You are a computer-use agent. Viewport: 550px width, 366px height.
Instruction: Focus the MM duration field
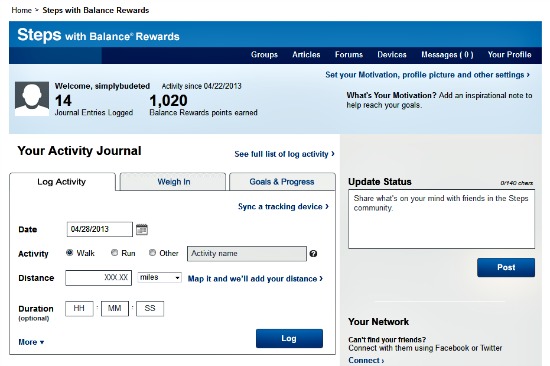click(x=115, y=309)
